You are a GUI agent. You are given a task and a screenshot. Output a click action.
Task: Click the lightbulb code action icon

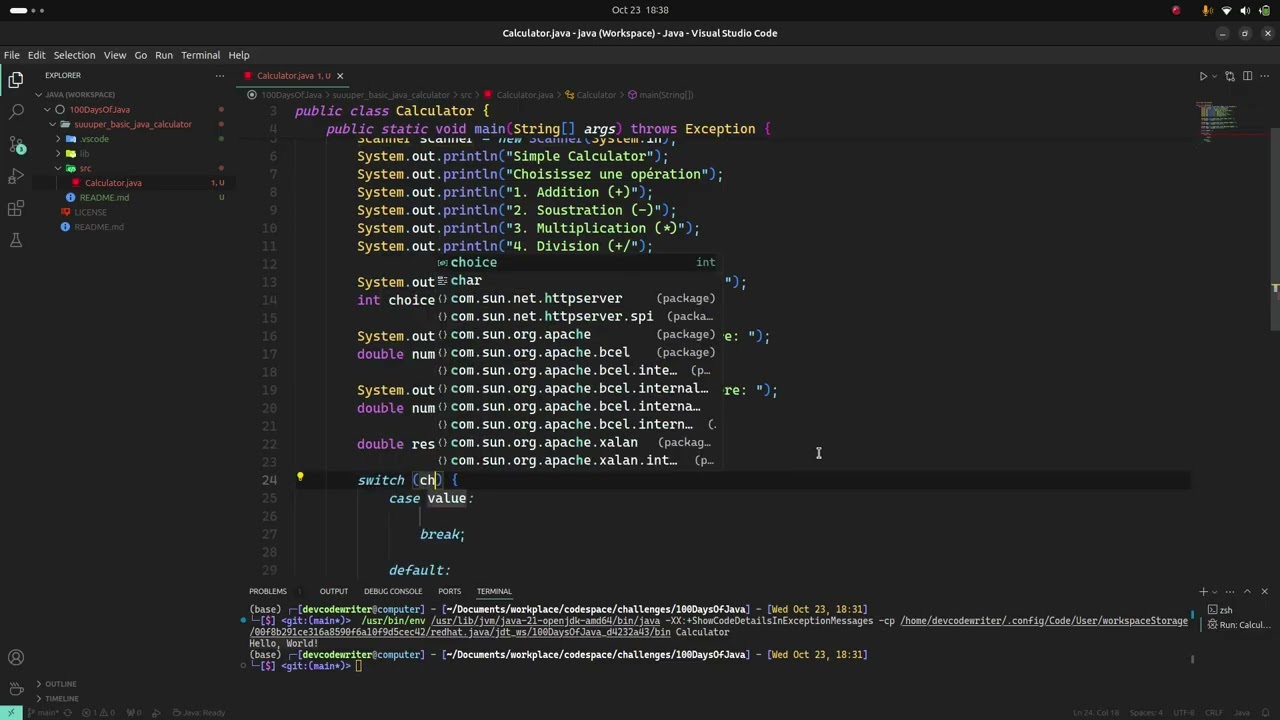pos(300,478)
